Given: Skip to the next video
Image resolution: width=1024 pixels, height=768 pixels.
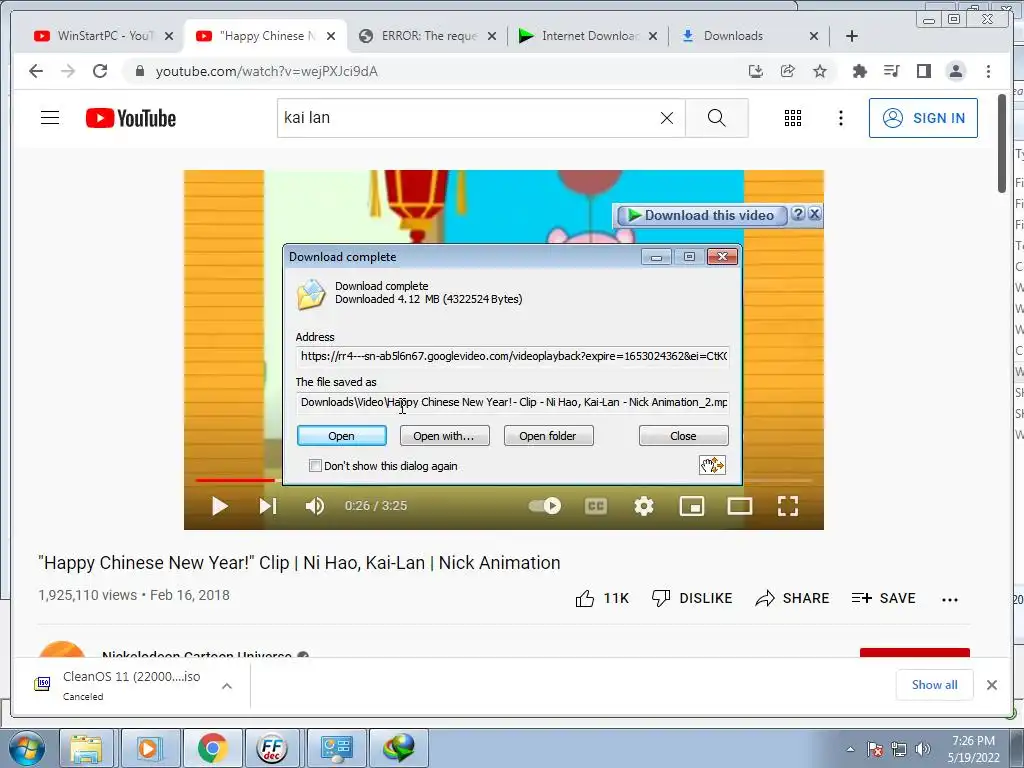Looking at the screenshot, I should (268, 506).
